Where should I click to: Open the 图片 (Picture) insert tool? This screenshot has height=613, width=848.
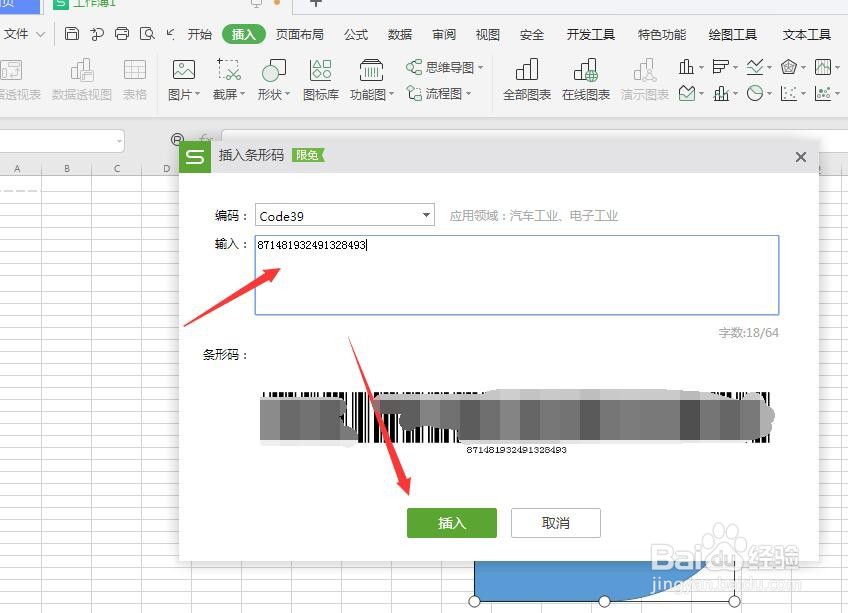coord(183,80)
